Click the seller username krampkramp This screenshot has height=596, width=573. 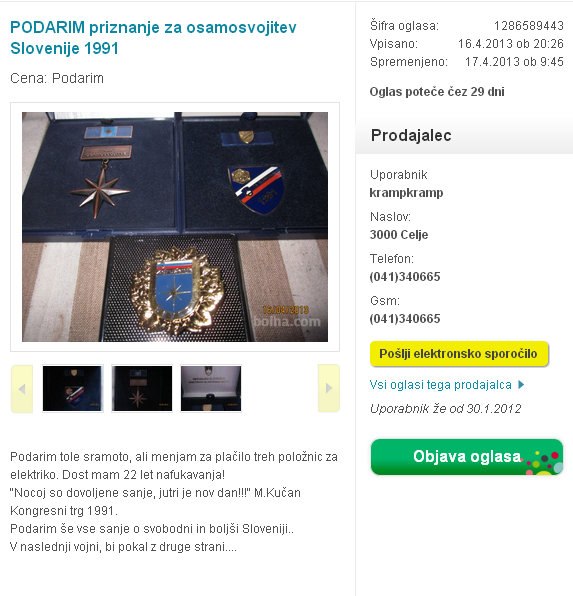[x=406, y=193]
